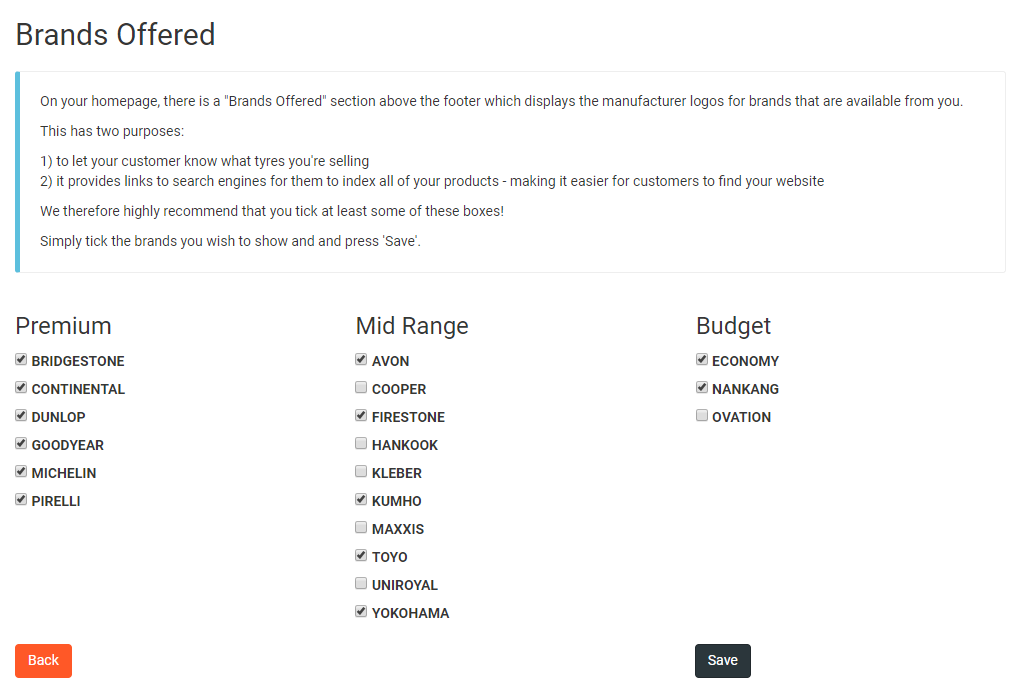Save the selected brands
The height and width of the screenshot is (688, 1014).
click(723, 661)
